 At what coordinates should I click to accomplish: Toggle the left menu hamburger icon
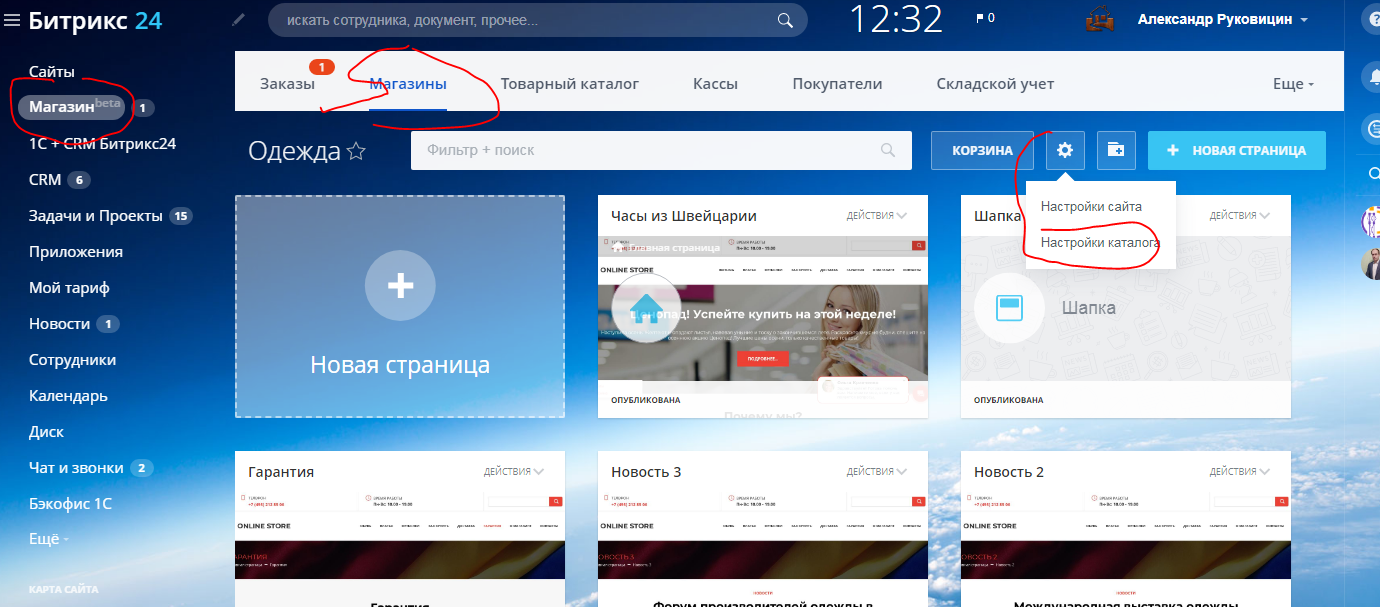12,20
